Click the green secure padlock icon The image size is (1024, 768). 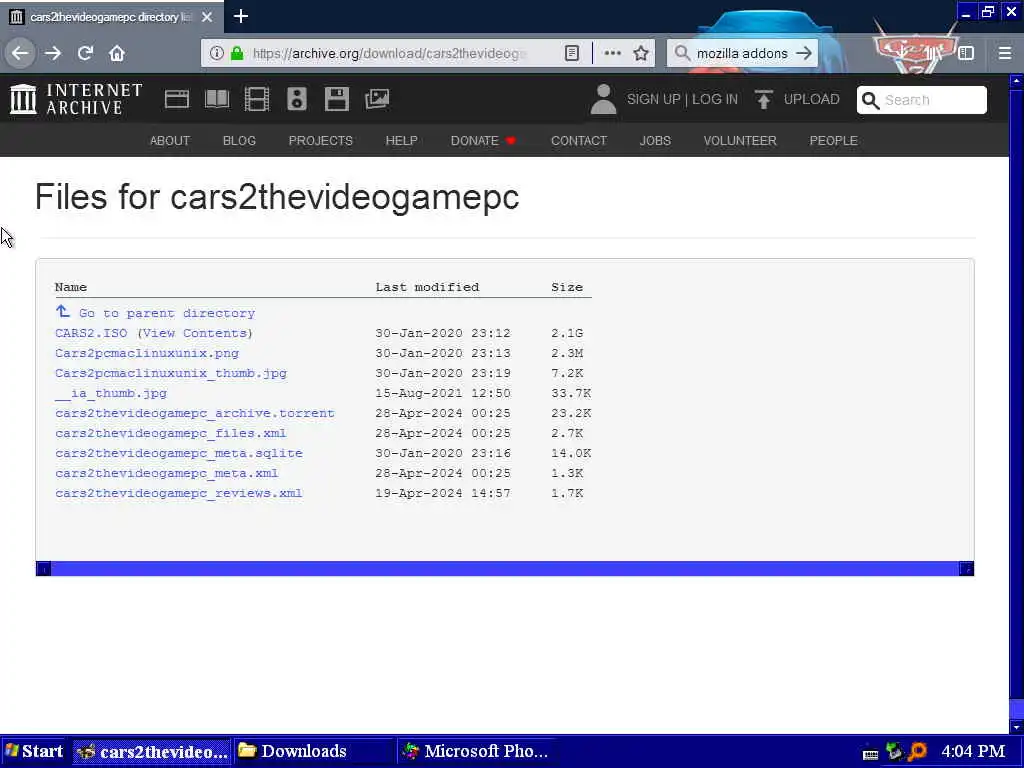click(x=237, y=53)
